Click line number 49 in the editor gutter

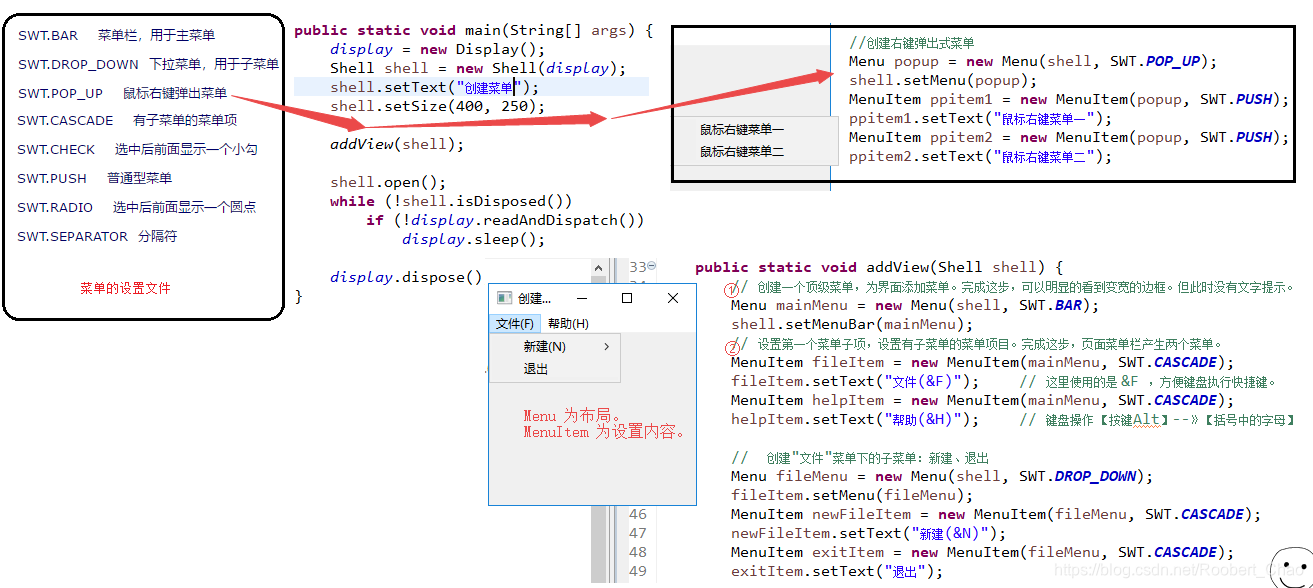638,572
